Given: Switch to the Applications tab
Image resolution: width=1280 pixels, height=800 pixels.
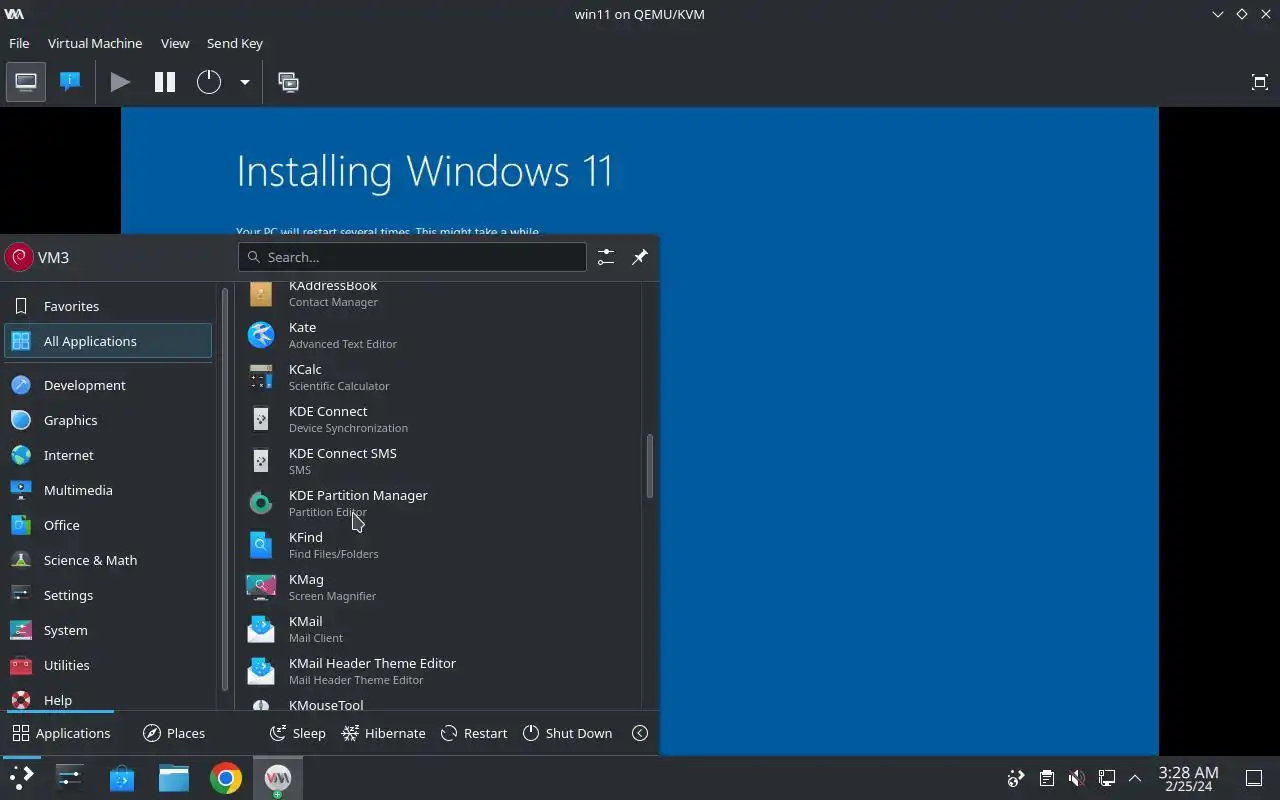Looking at the screenshot, I should pyautogui.click(x=61, y=733).
